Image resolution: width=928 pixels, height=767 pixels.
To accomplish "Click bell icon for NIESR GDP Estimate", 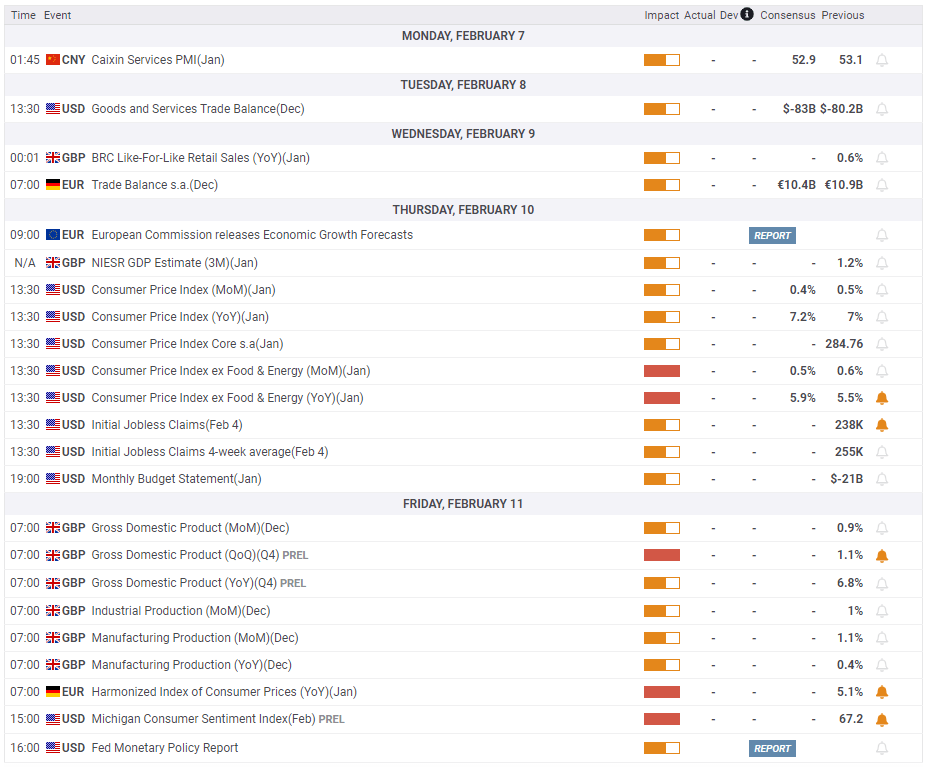I will click(882, 263).
